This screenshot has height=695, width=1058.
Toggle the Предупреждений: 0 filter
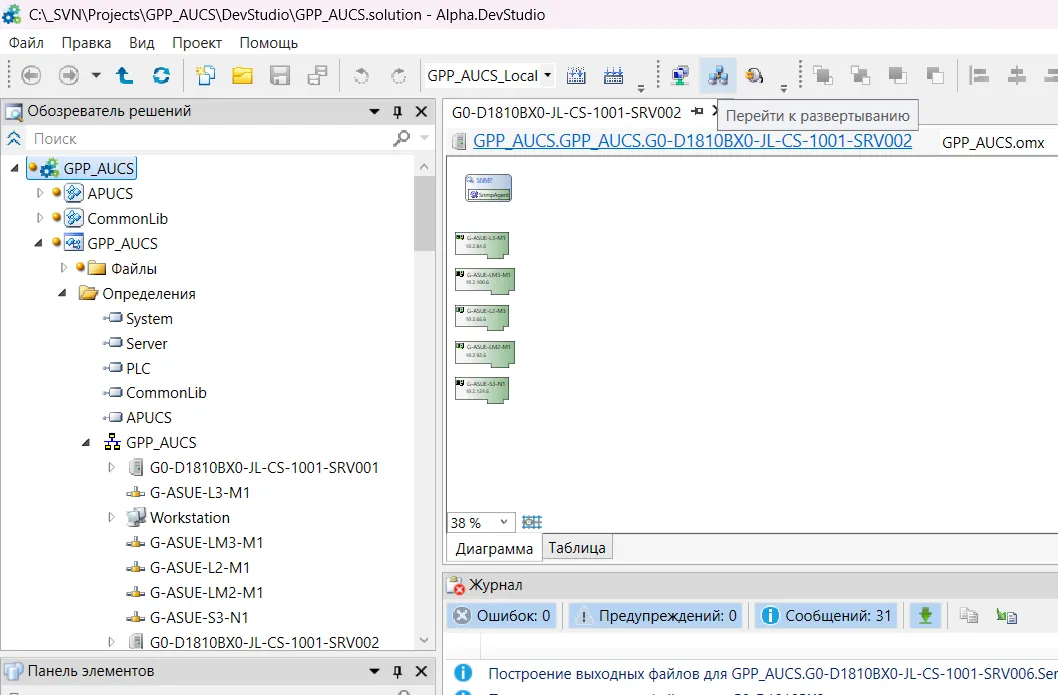655,615
